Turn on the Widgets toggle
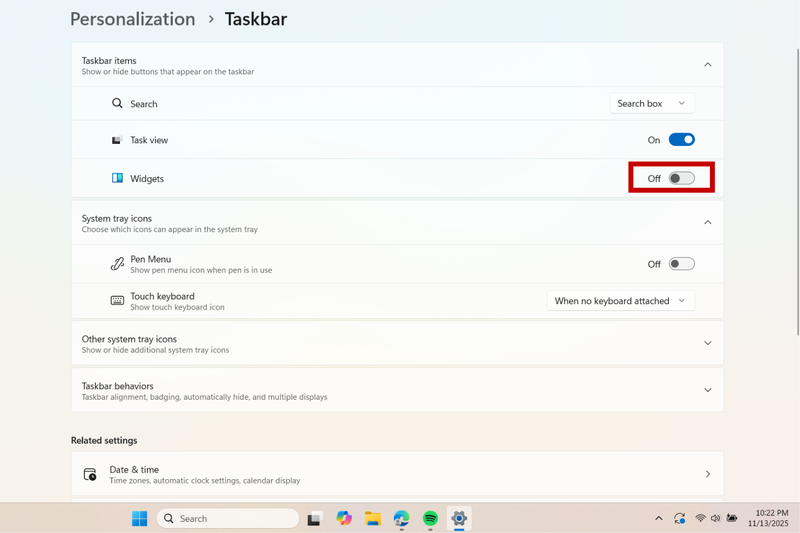The height and width of the screenshot is (533, 800). click(682, 178)
